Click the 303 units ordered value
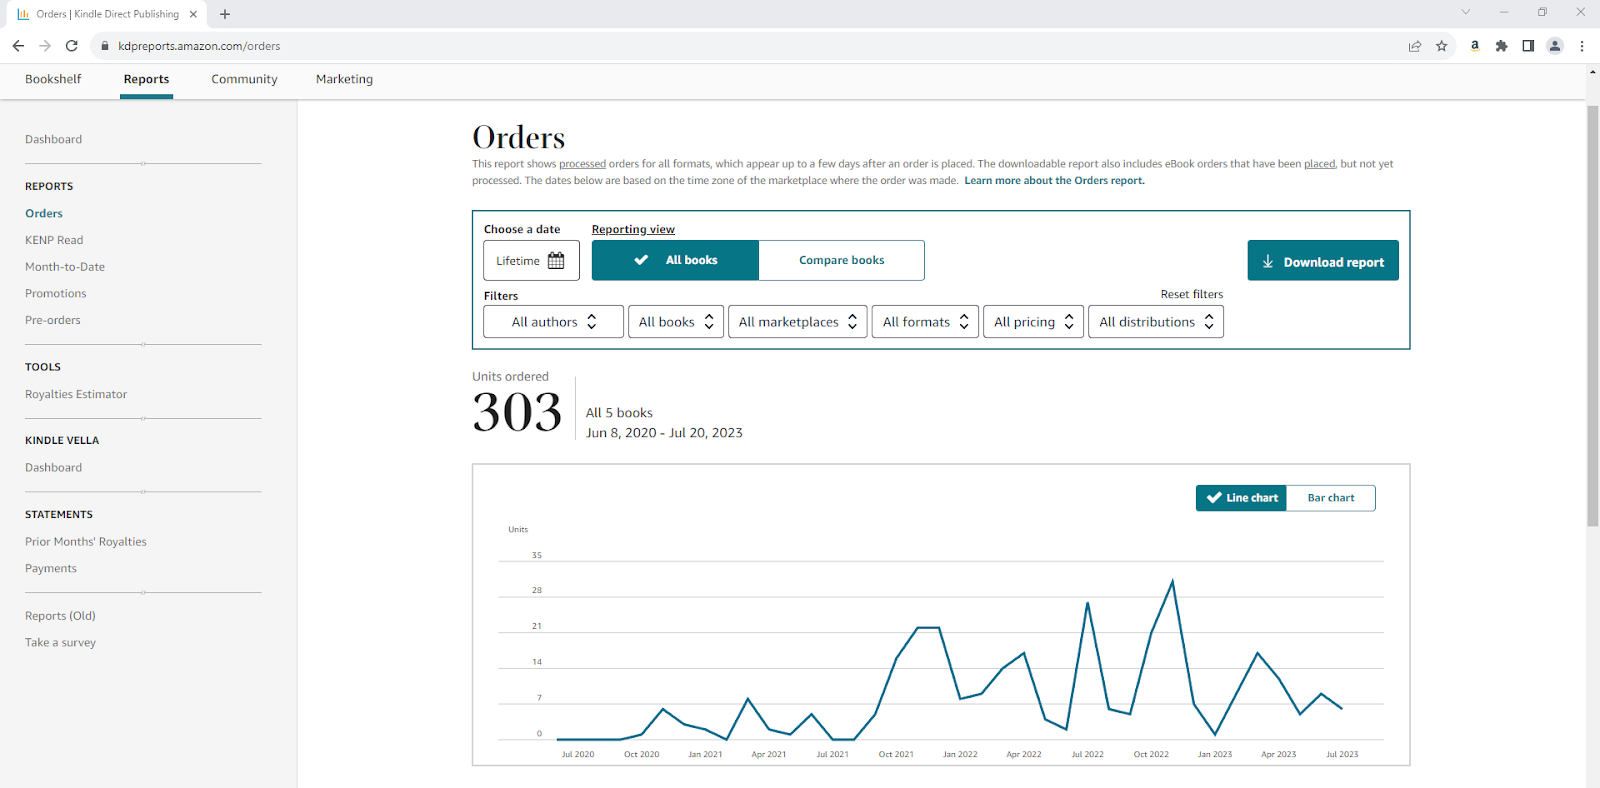Image resolution: width=1600 pixels, height=788 pixels. 517,412
